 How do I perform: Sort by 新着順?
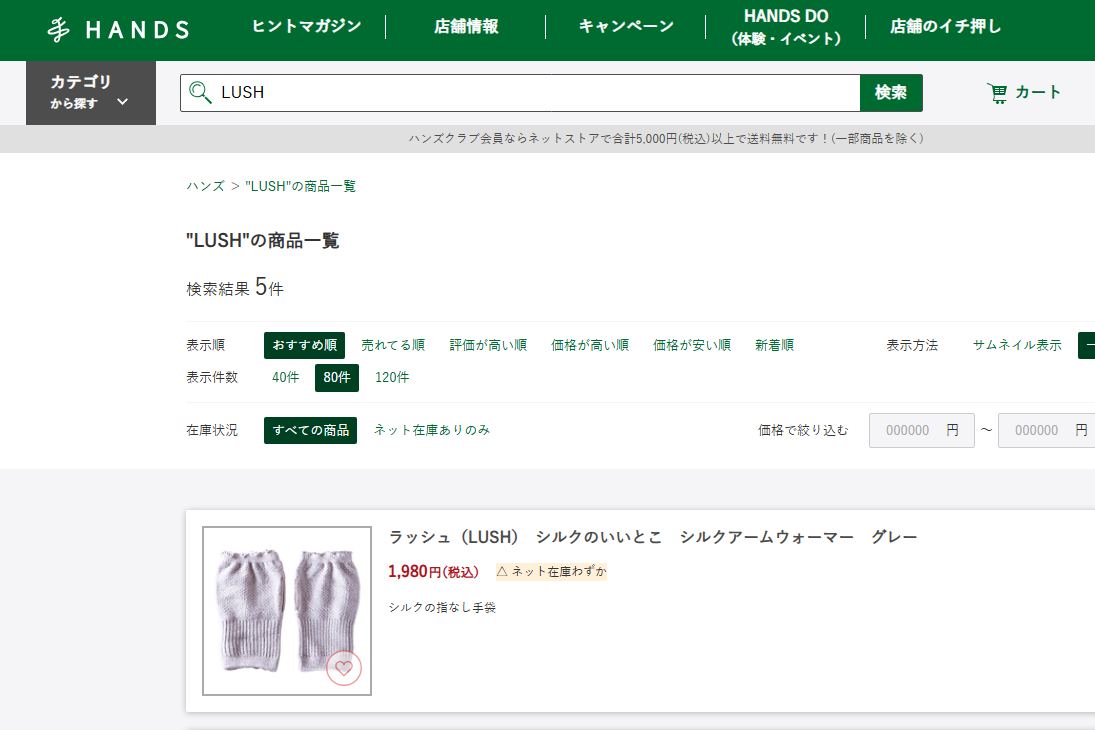click(x=774, y=345)
